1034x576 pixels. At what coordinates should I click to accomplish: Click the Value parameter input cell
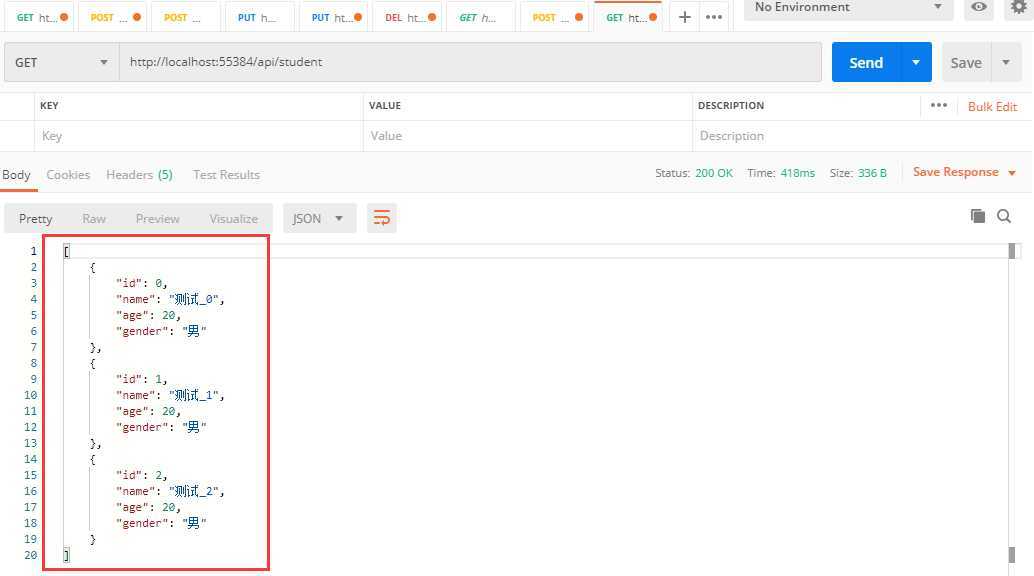[x=528, y=136]
